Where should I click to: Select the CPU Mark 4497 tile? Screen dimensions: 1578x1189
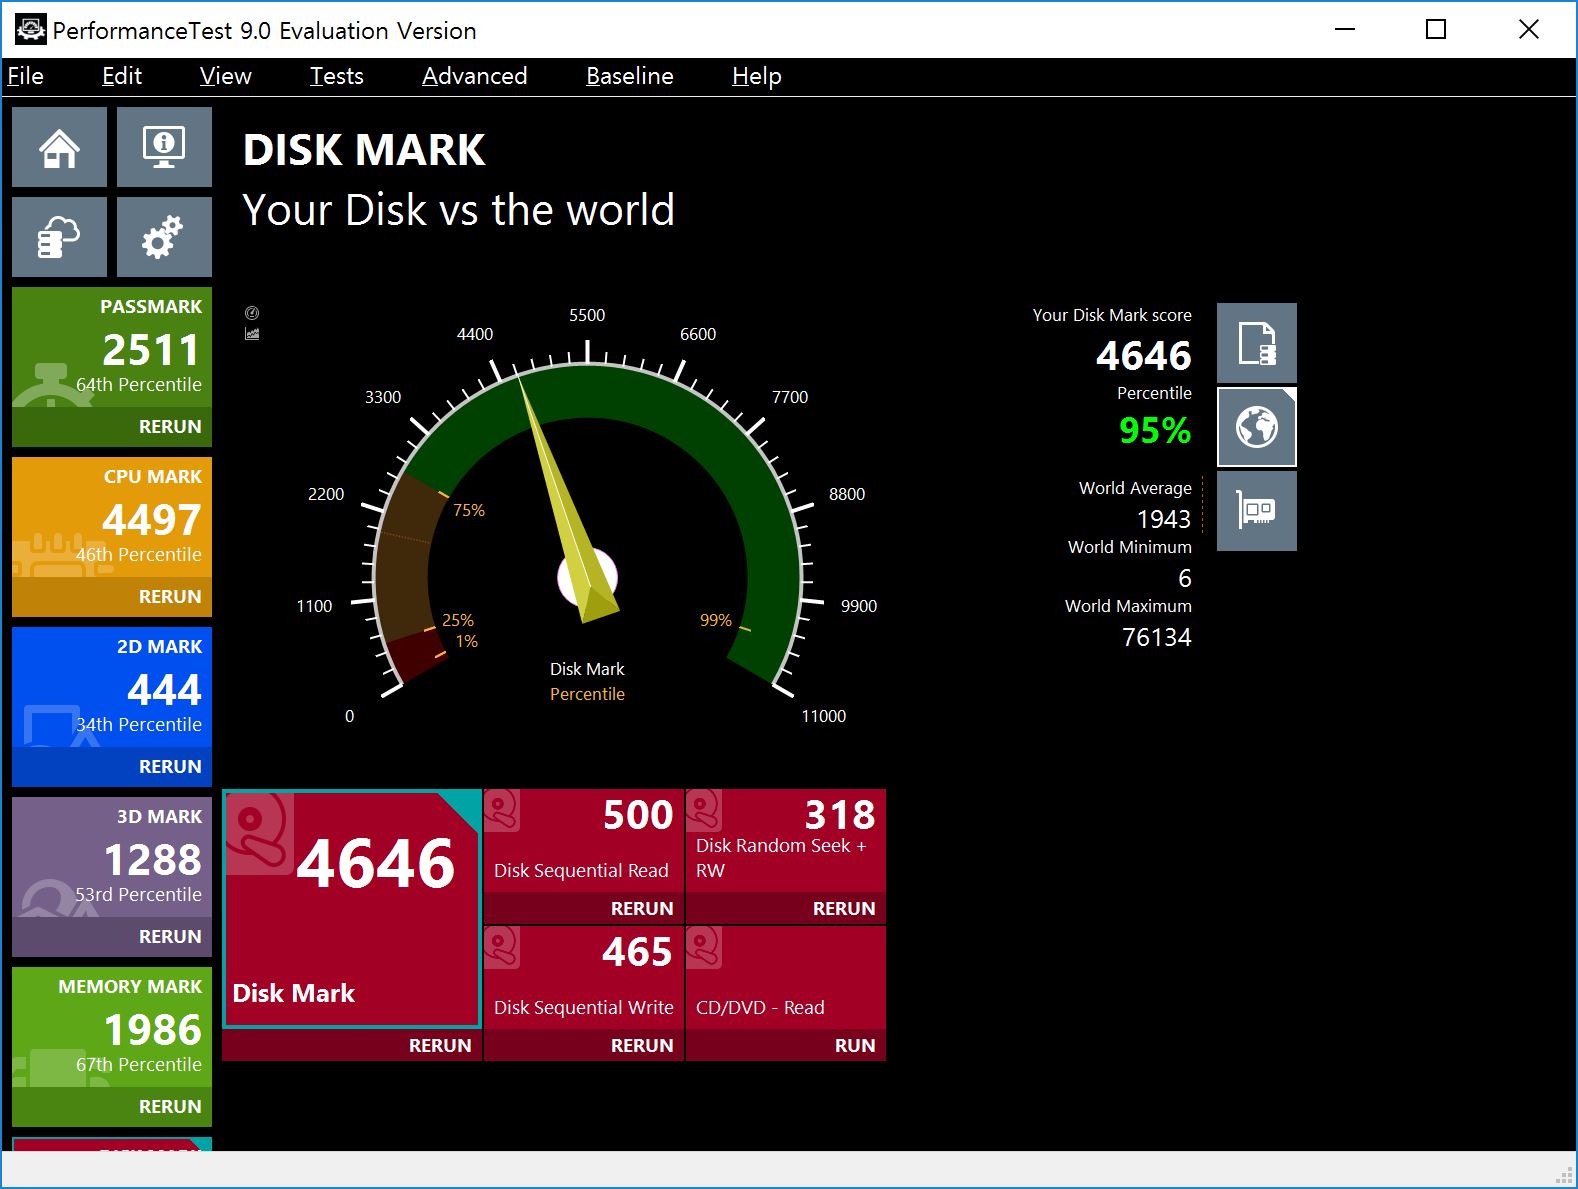pos(112,517)
